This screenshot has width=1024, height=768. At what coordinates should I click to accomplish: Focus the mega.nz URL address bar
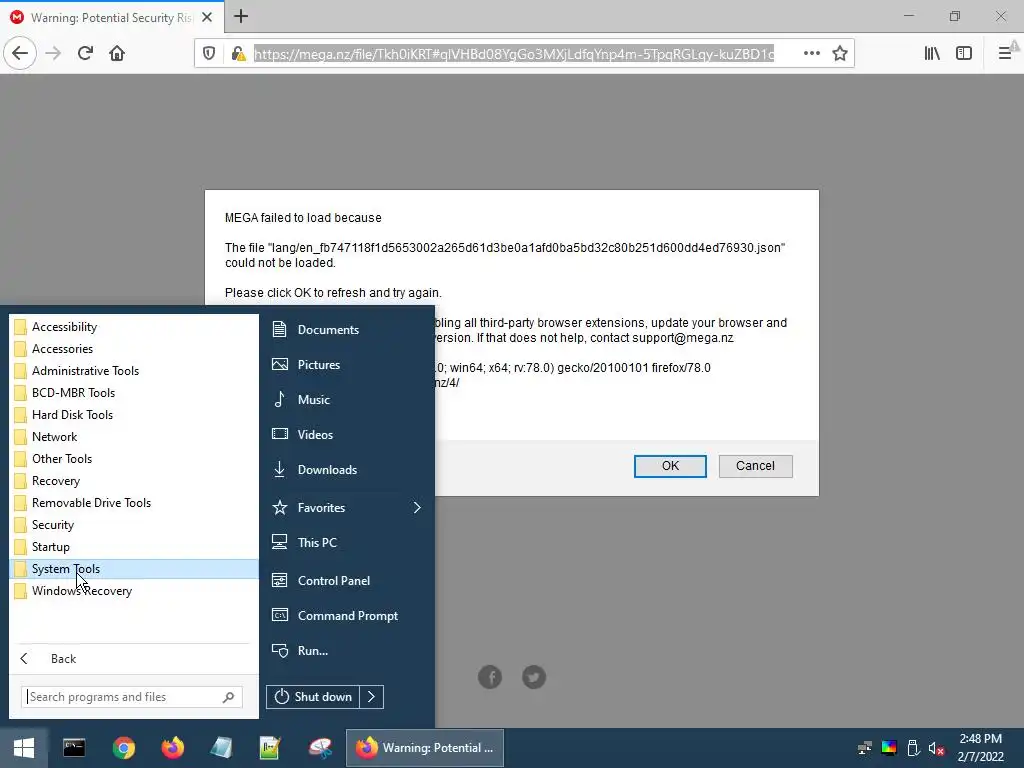[x=514, y=54]
